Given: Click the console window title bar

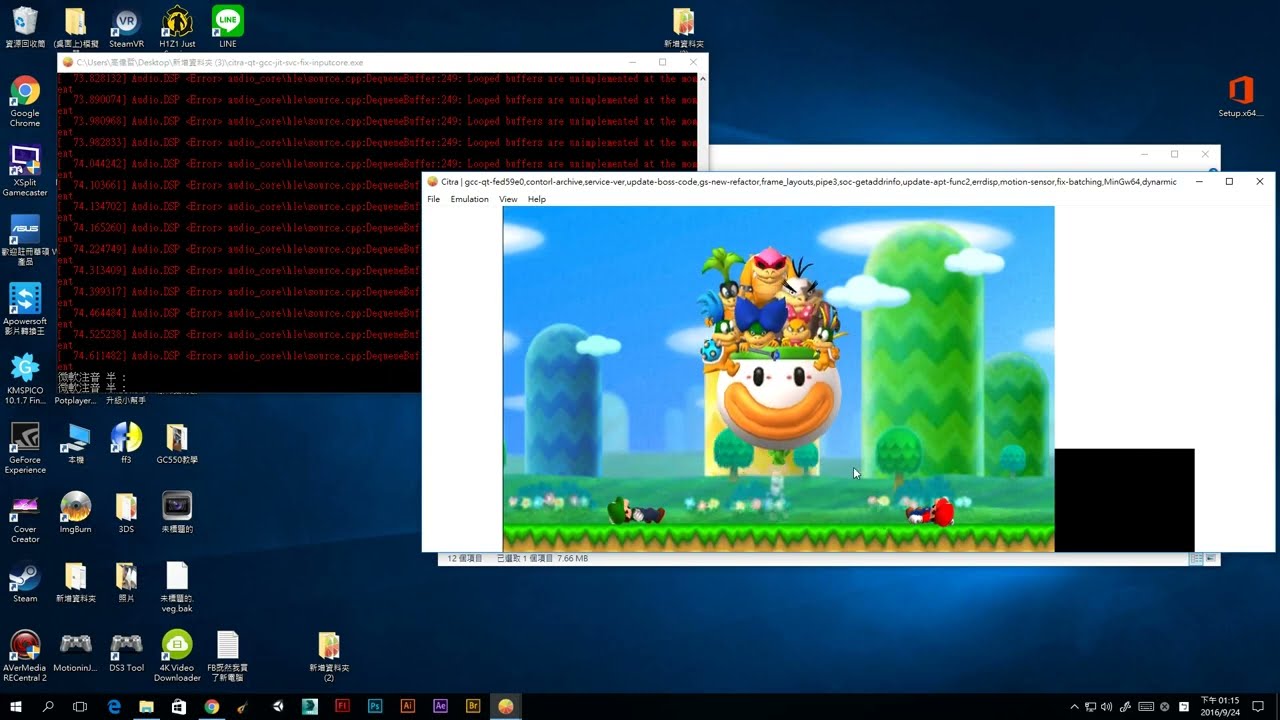Looking at the screenshot, I should click(383, 62).
